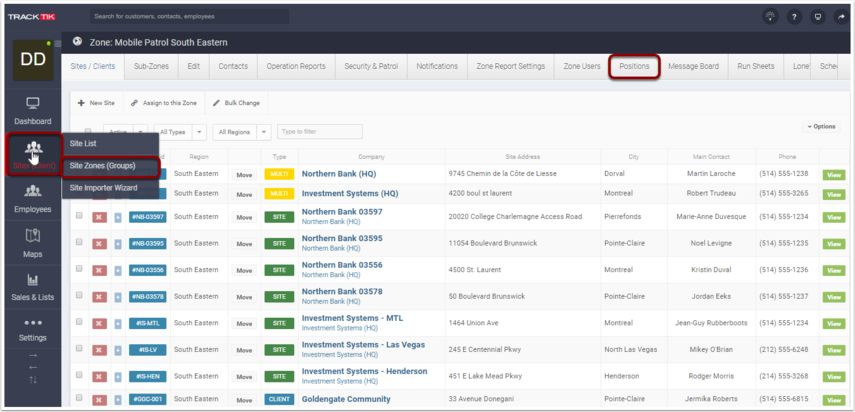Click View button for Northern Bank (HQ)

pyautogui.click(x=834, y=174)
